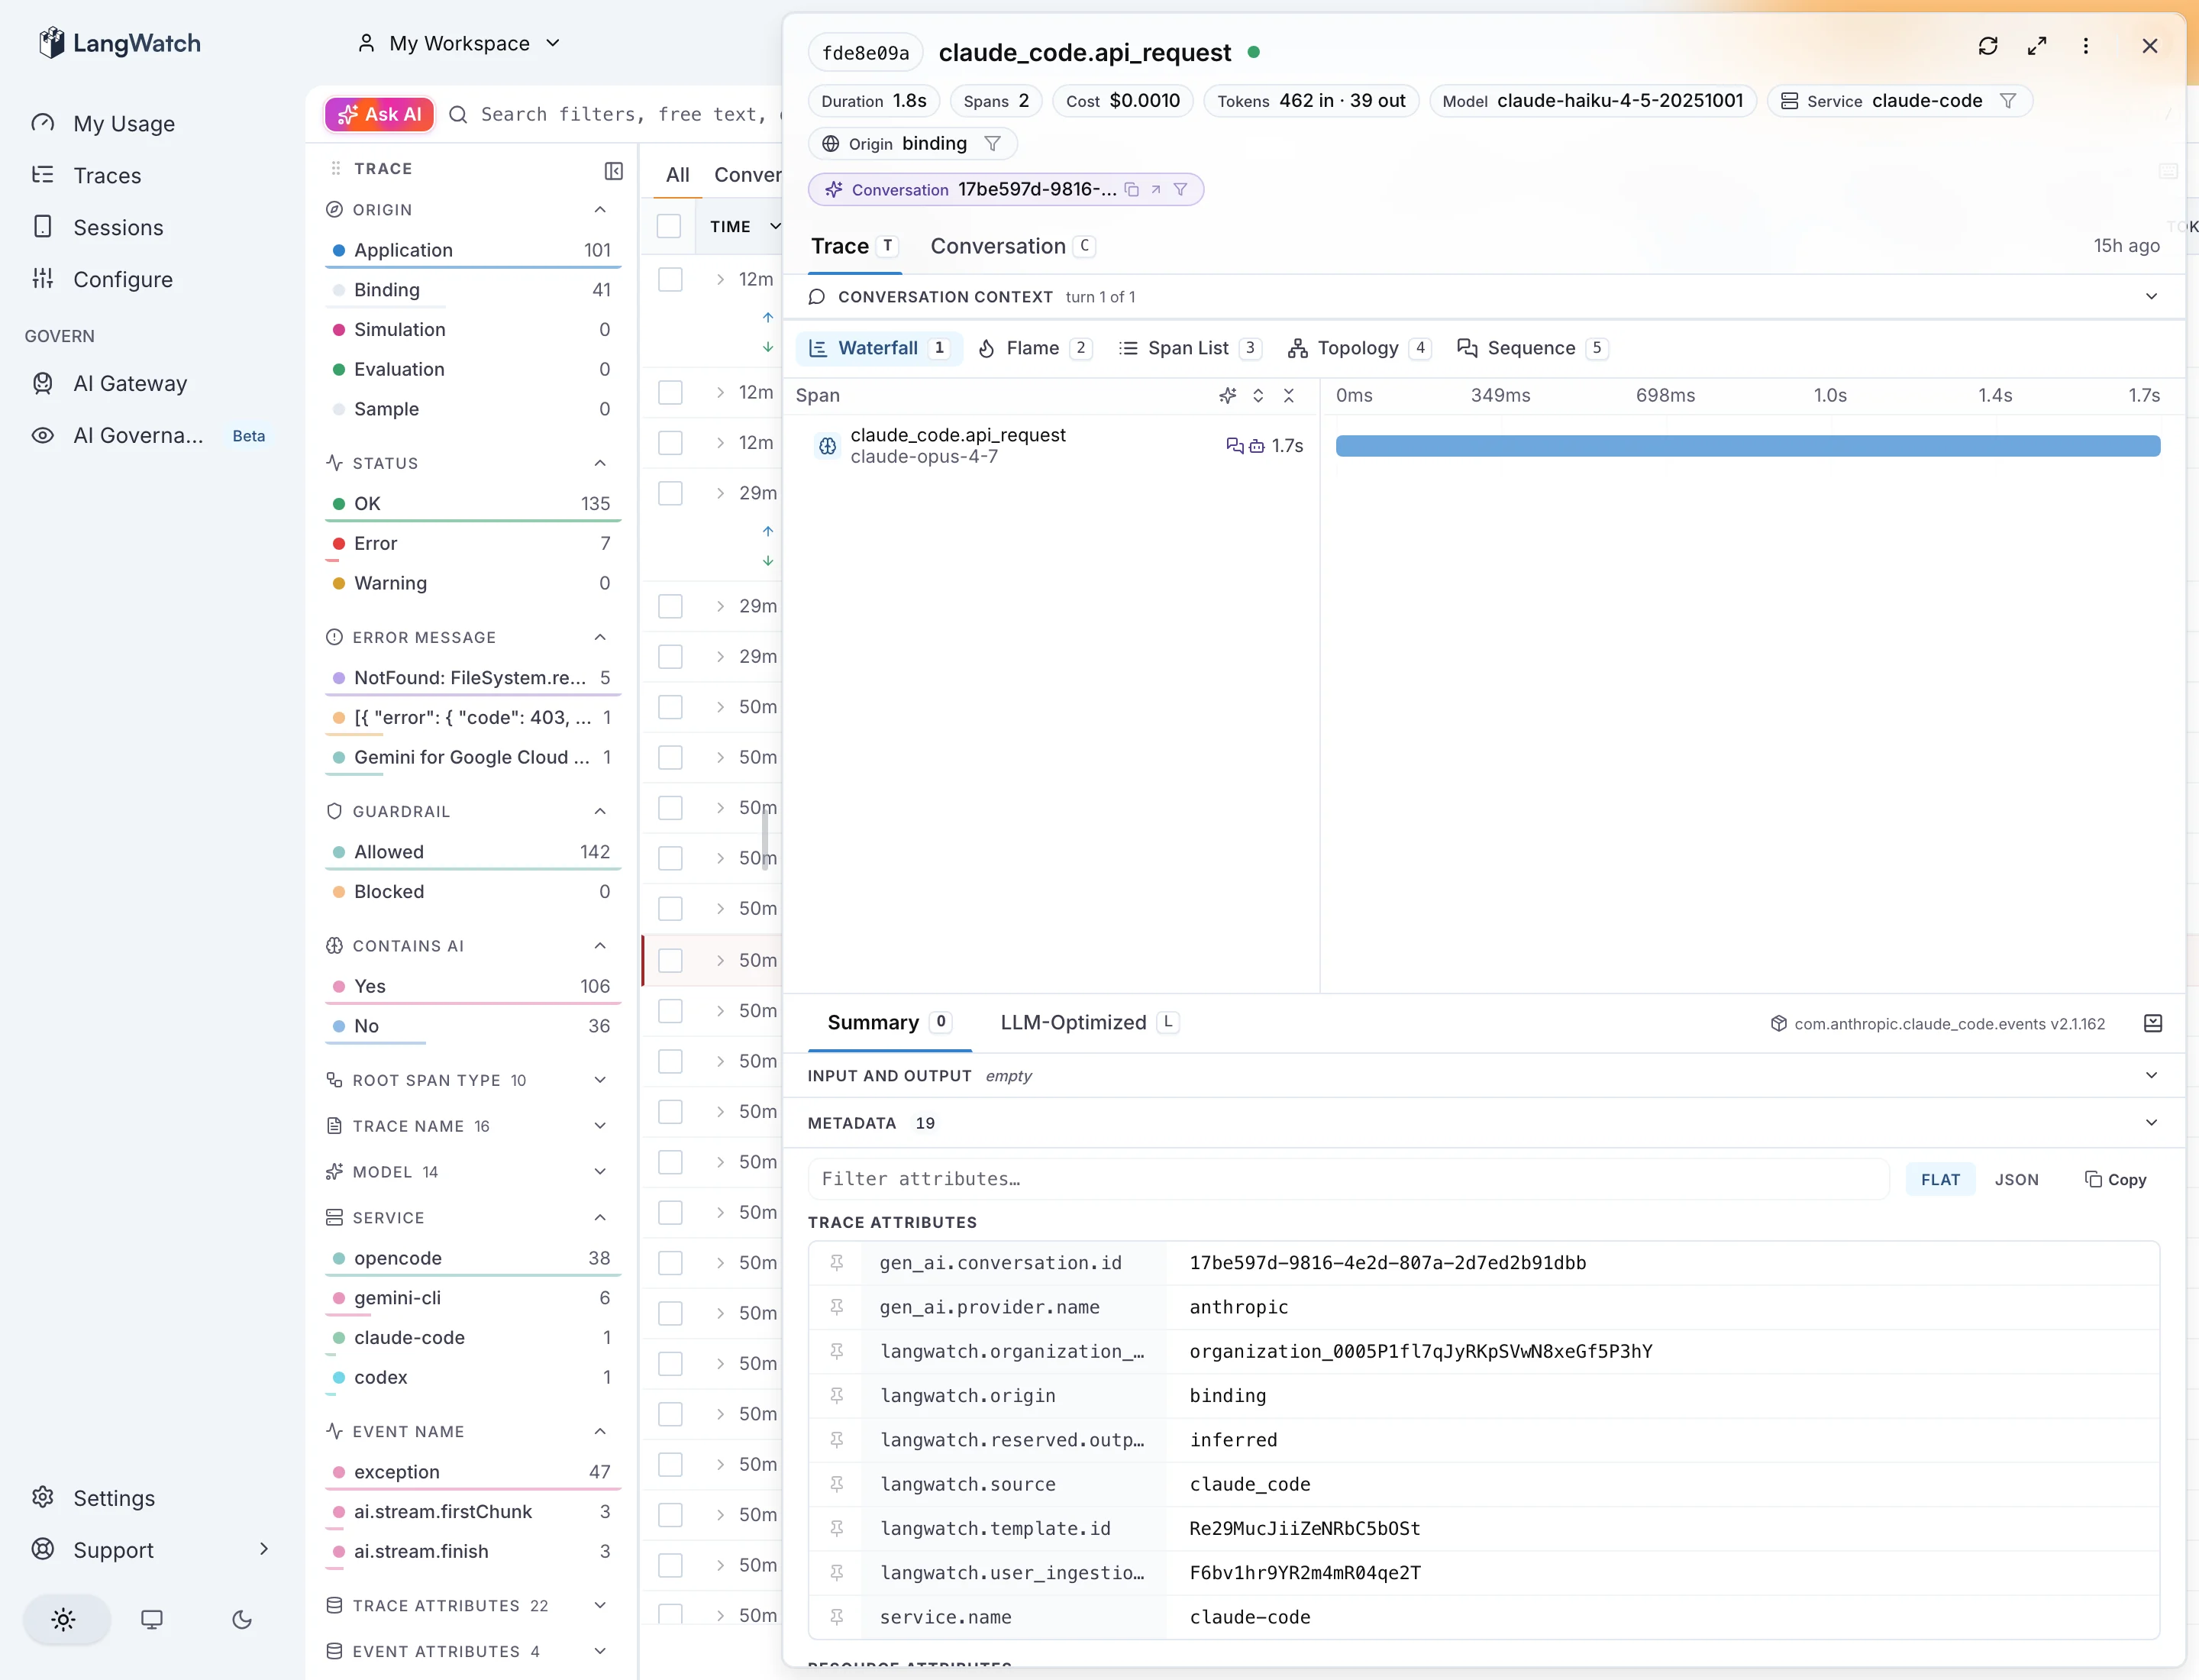Switch to system theme
Viewport: 2199px width, 1680px height.
pos(152,1621)
